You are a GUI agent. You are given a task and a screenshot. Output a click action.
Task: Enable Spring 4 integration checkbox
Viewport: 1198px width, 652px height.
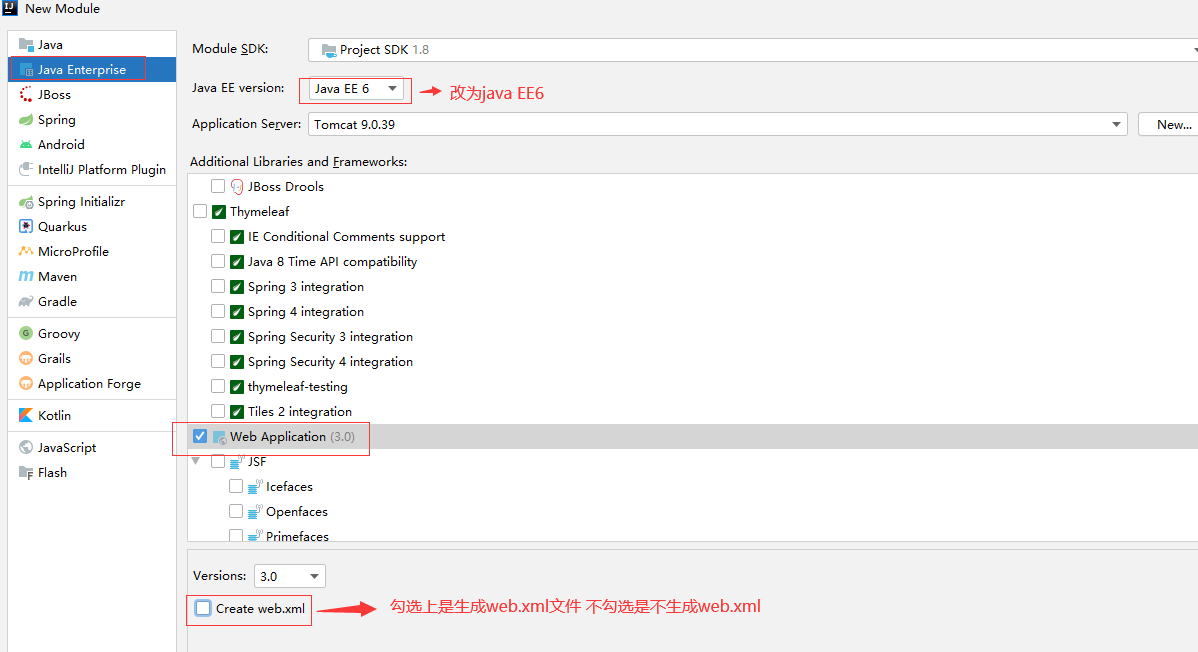[x=218, y=311]
